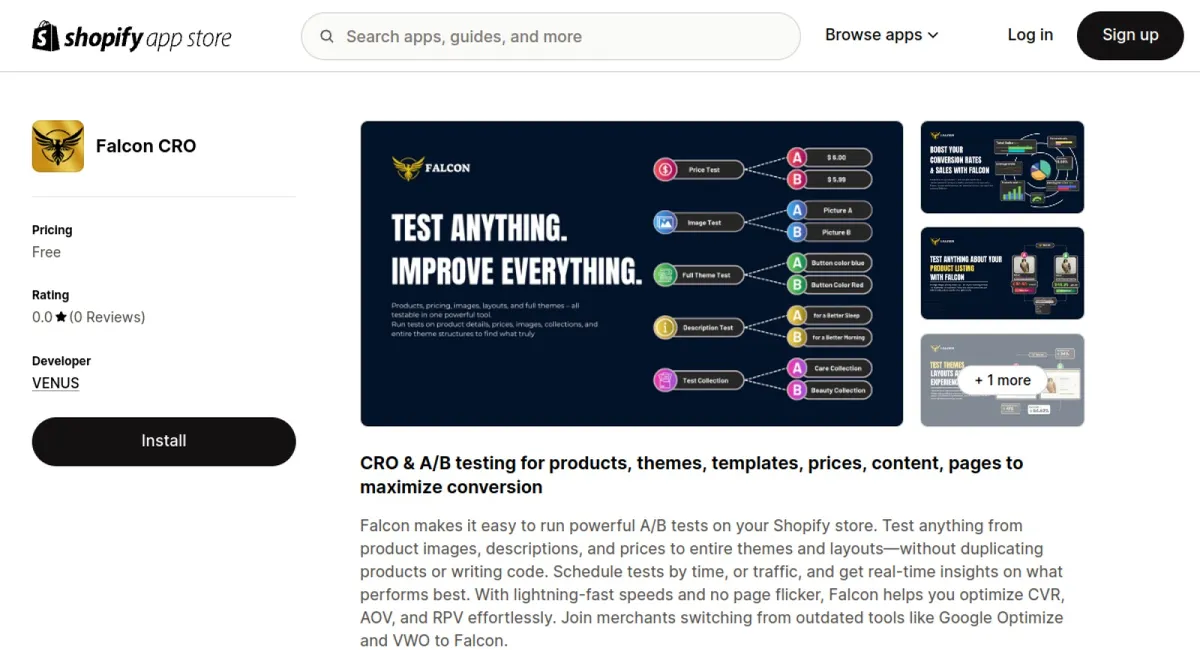Select the Free pricing text
The image size is (1200, 650).
click(46, 252)
